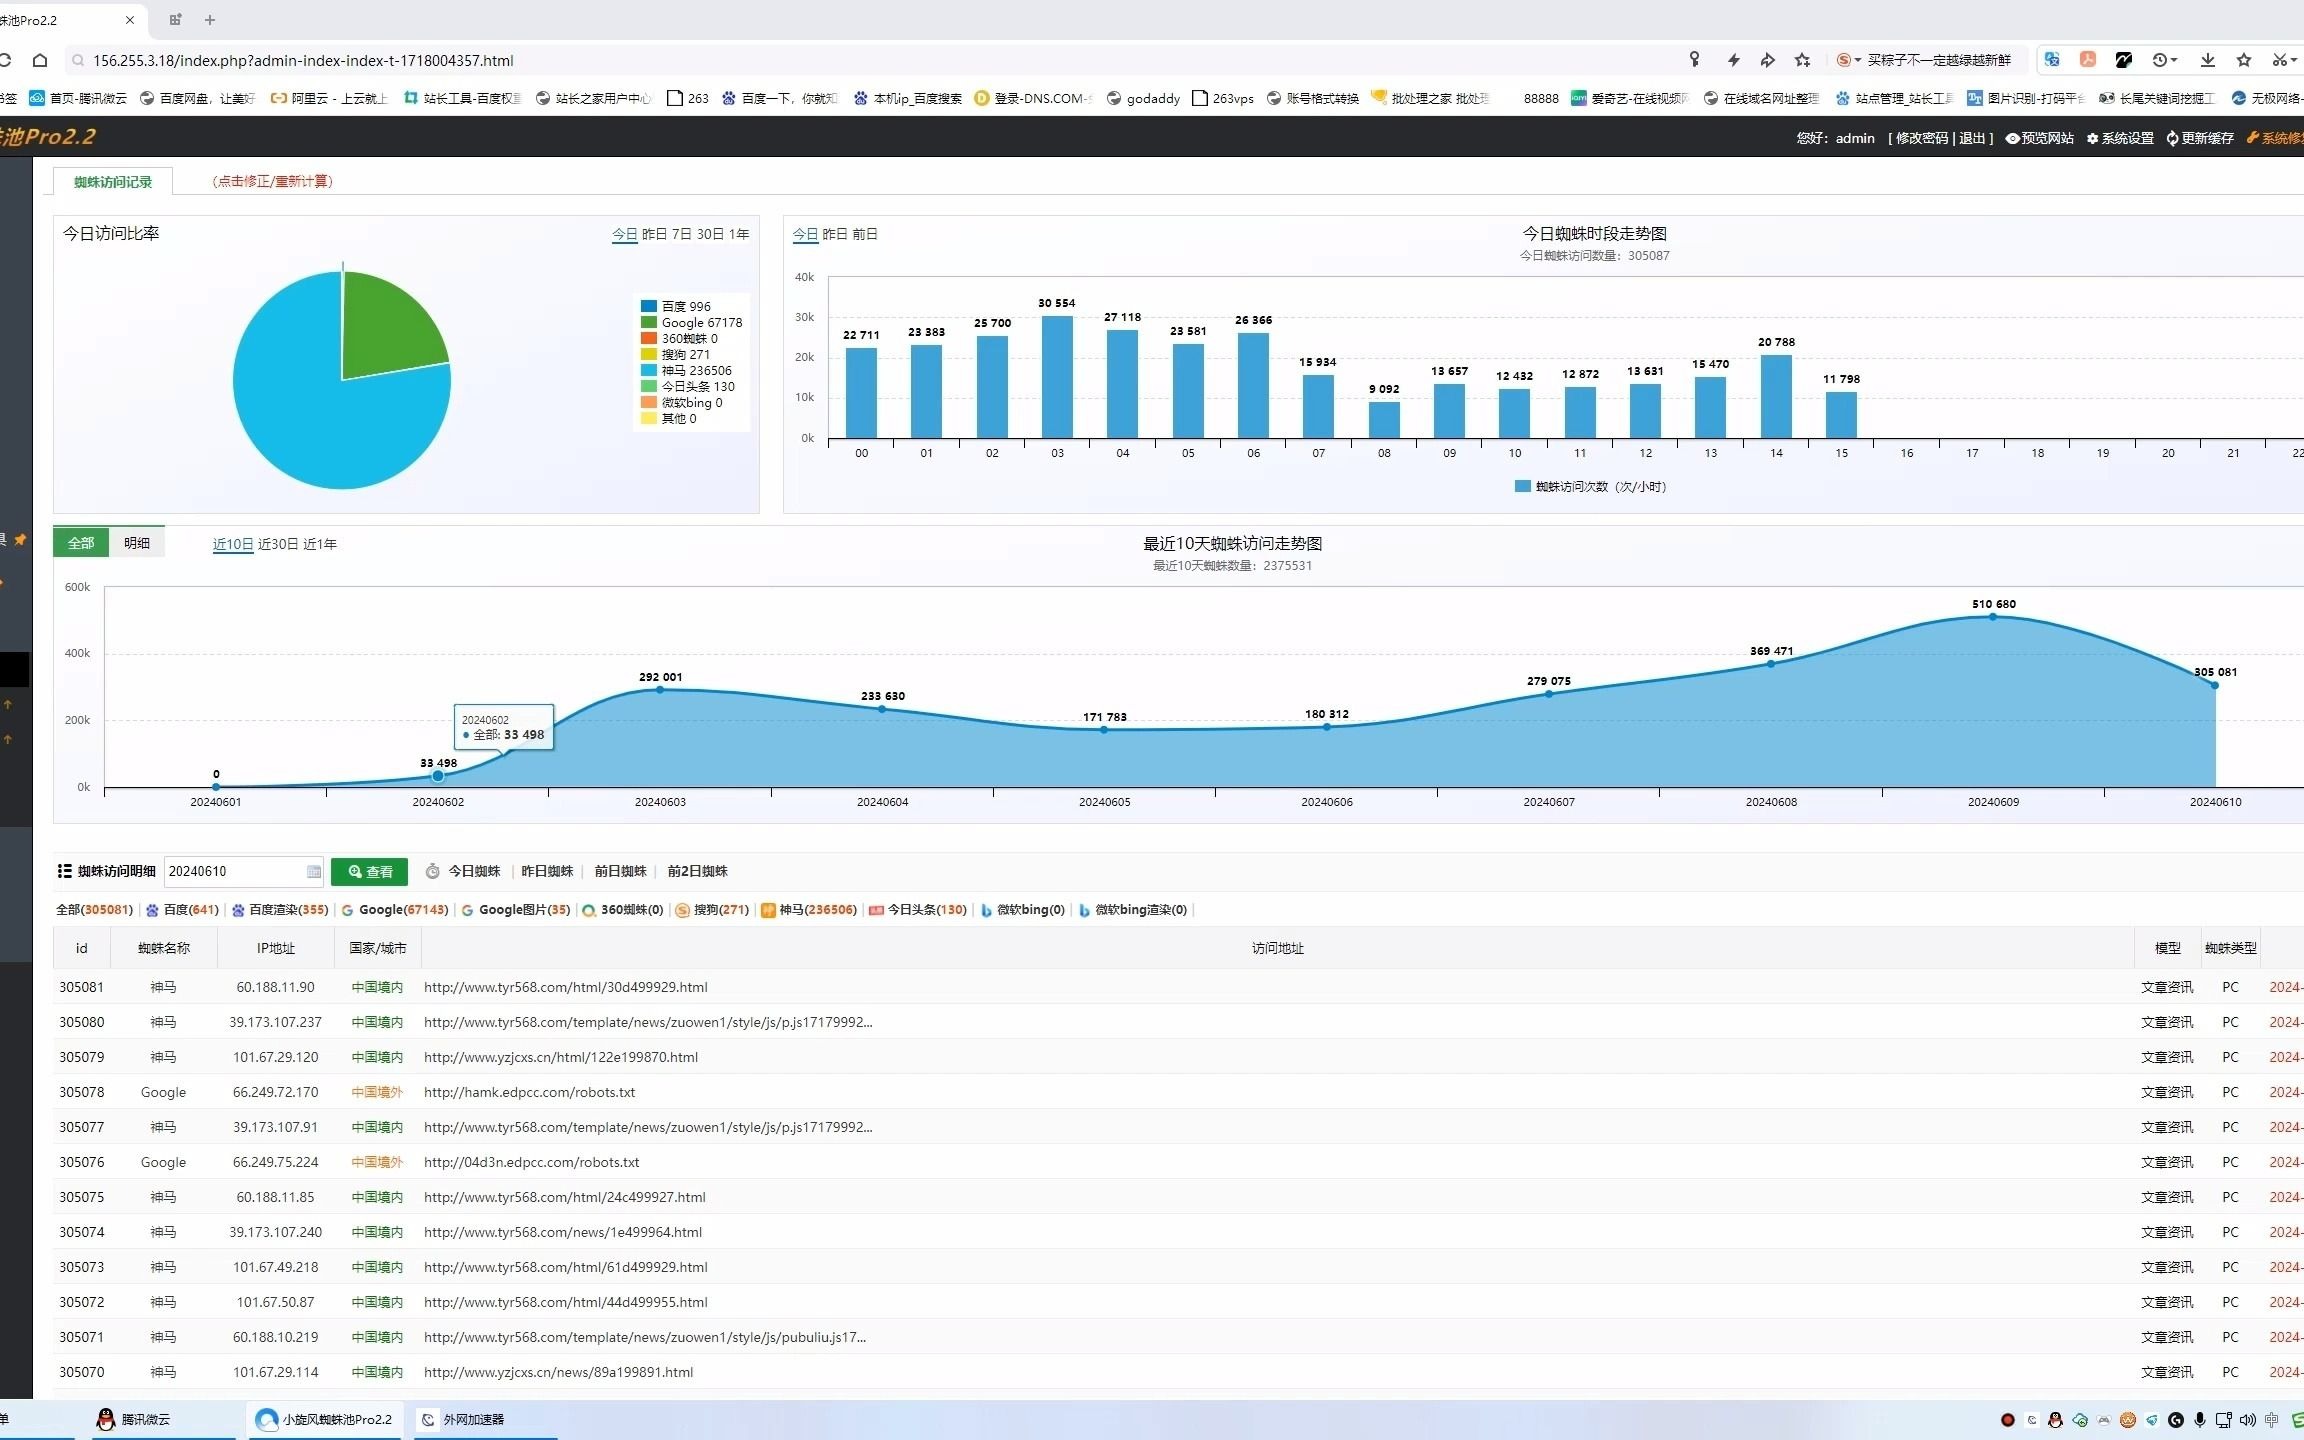Image resolution: width=2304 pixels, height=1440 pixels.
Task: Open the godaddy bookmark
Action: 1143,98
